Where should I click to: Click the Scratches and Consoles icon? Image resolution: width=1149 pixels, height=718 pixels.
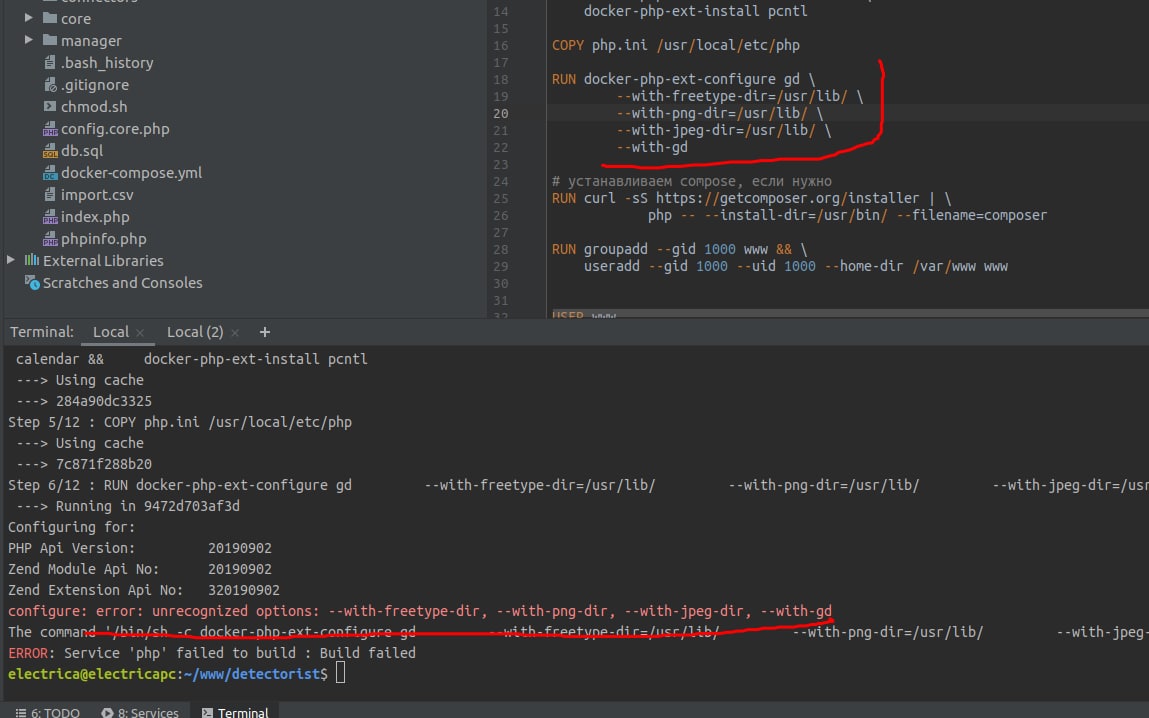click(32, 282)
